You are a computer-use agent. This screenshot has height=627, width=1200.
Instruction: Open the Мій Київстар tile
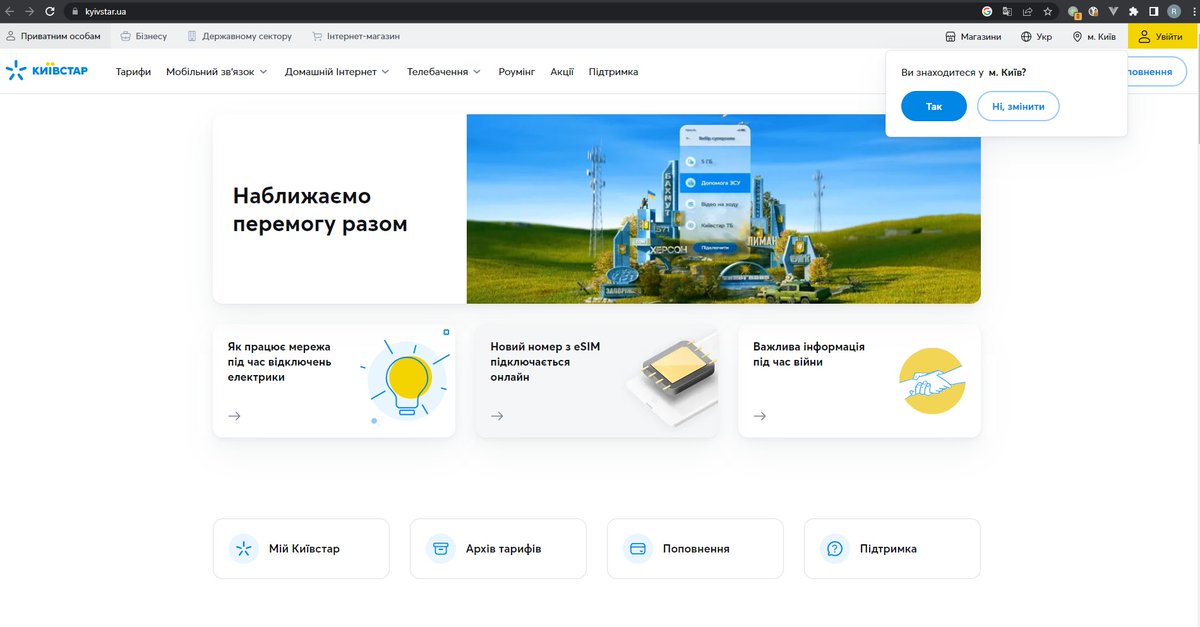pyautogui.click(x=301, y=548)
